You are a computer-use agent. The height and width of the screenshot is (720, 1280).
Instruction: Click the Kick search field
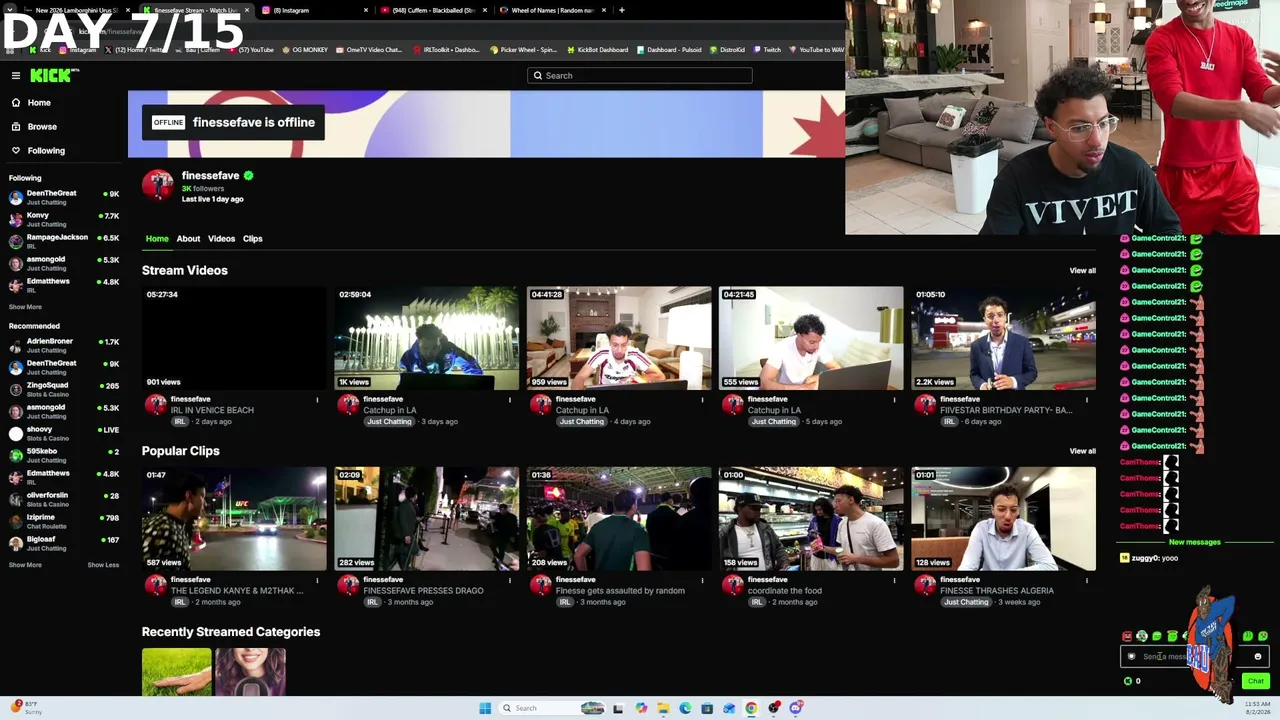click(640, 75)
